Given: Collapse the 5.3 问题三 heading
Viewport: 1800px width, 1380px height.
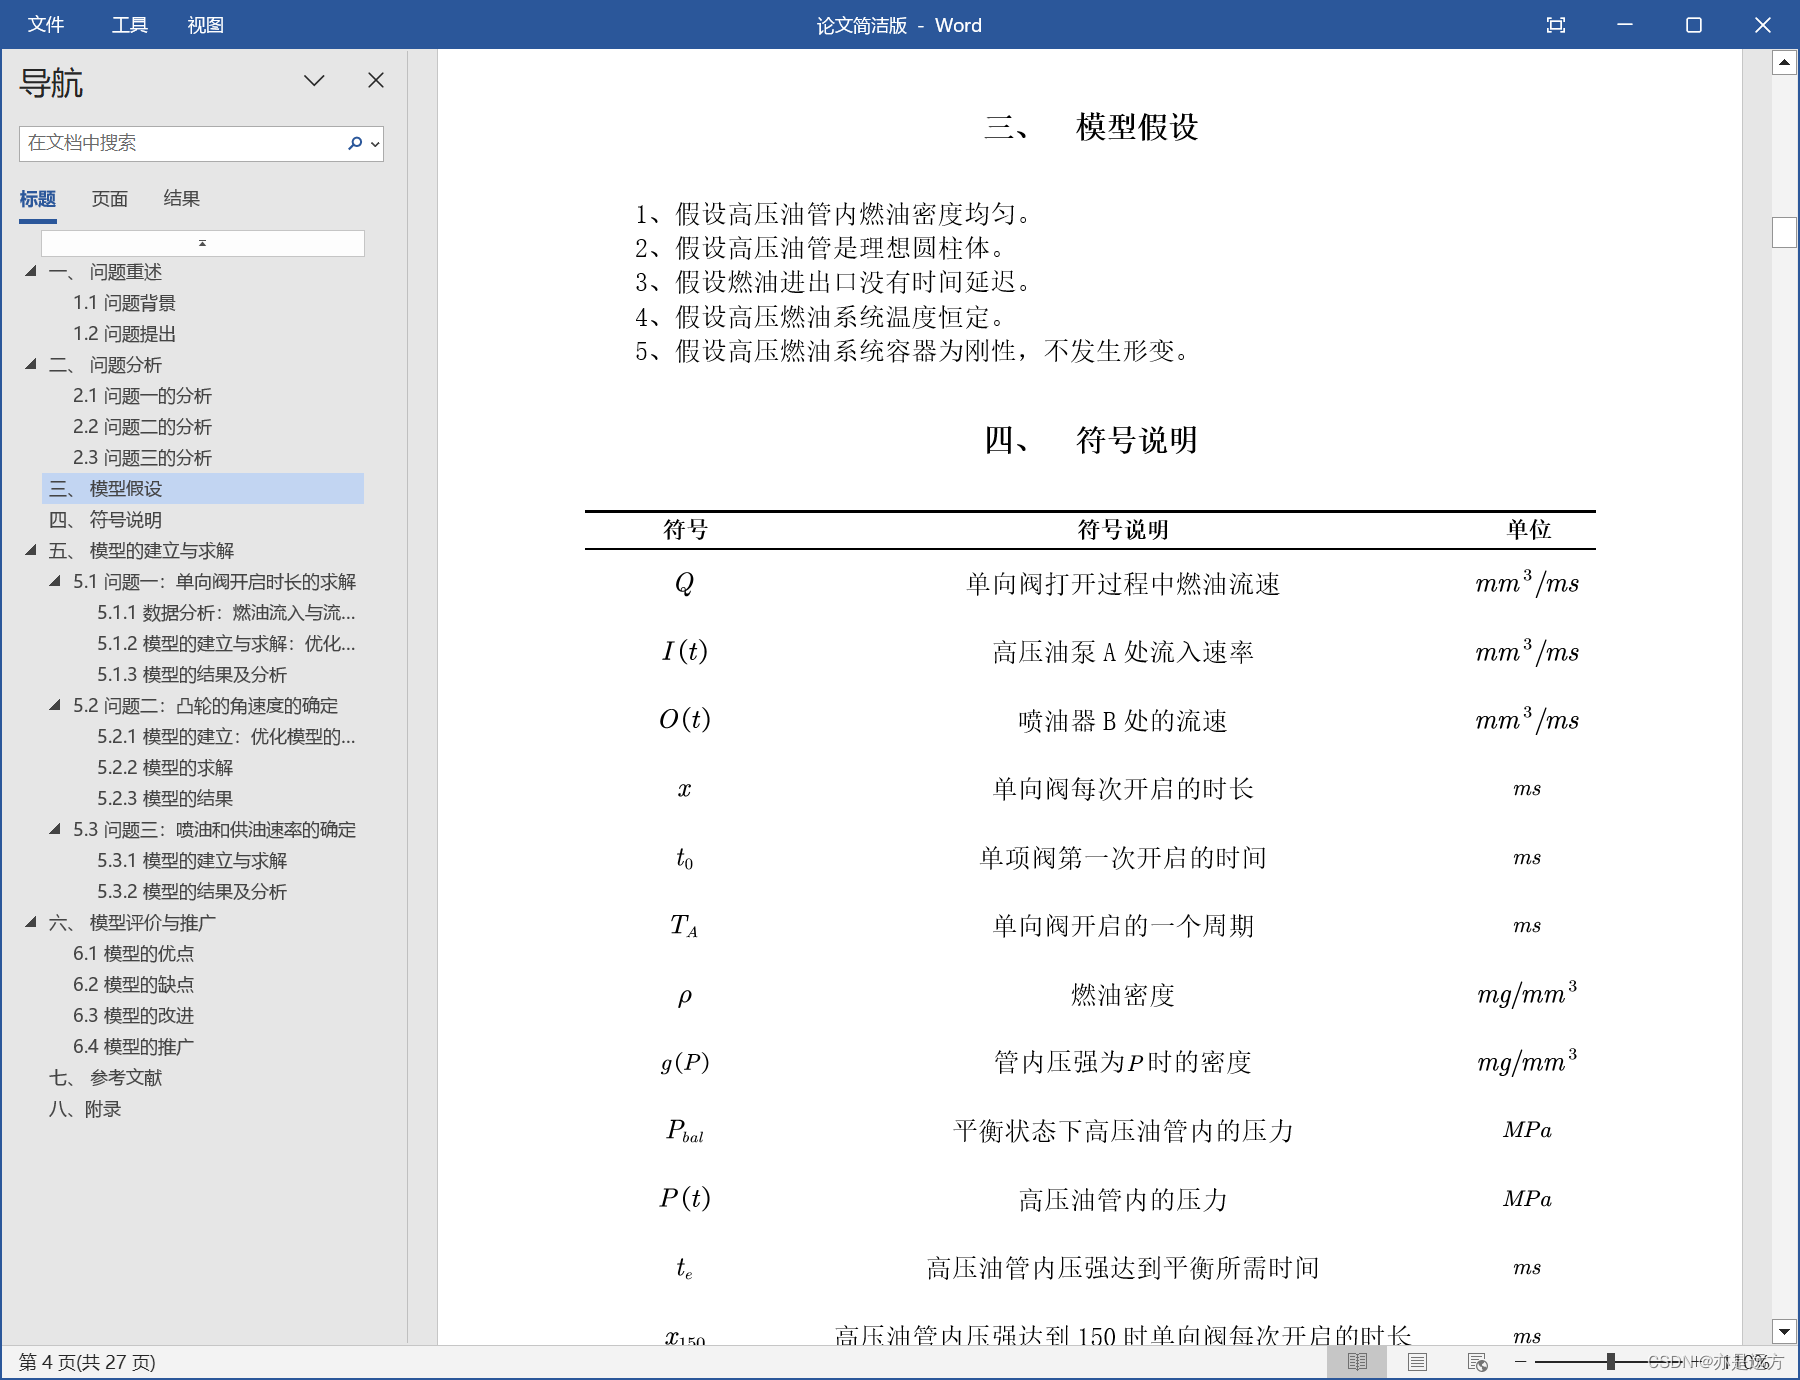Looking at the screenshot, I should pyautogui.click(x=55, y=829).
